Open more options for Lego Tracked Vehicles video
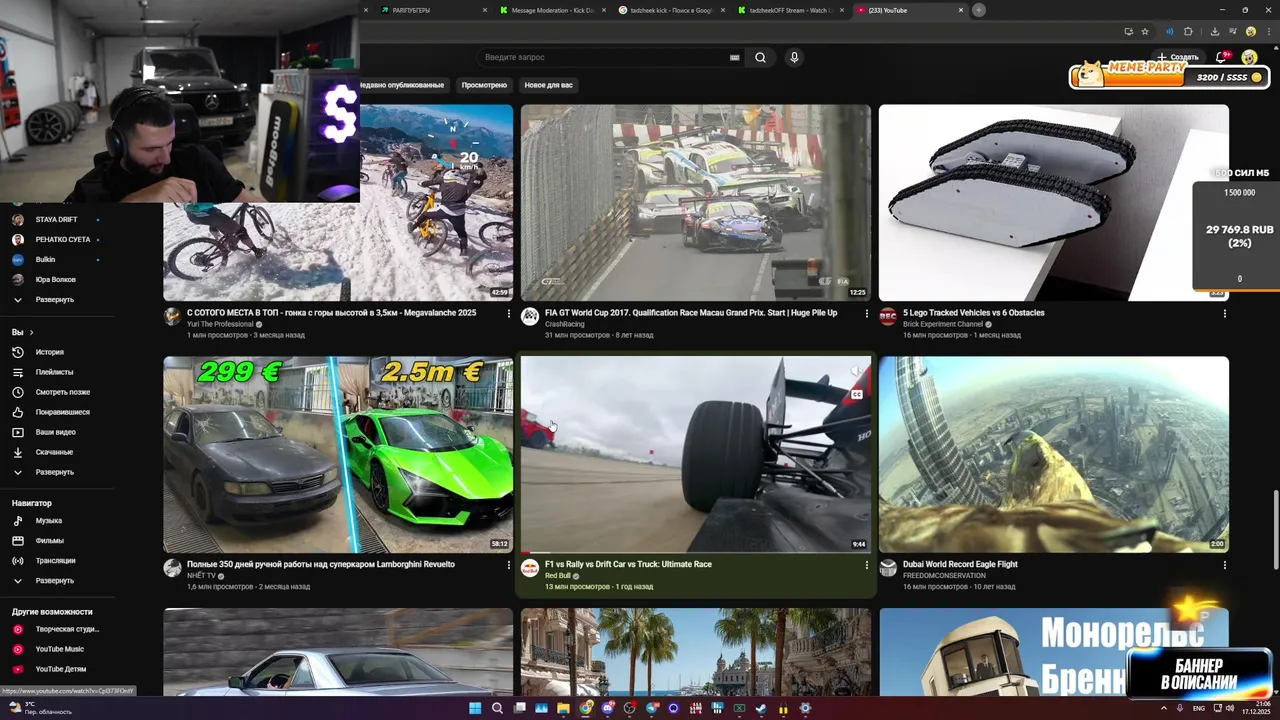Screen dimensions: 1280x720 [x=1224, y=313]
